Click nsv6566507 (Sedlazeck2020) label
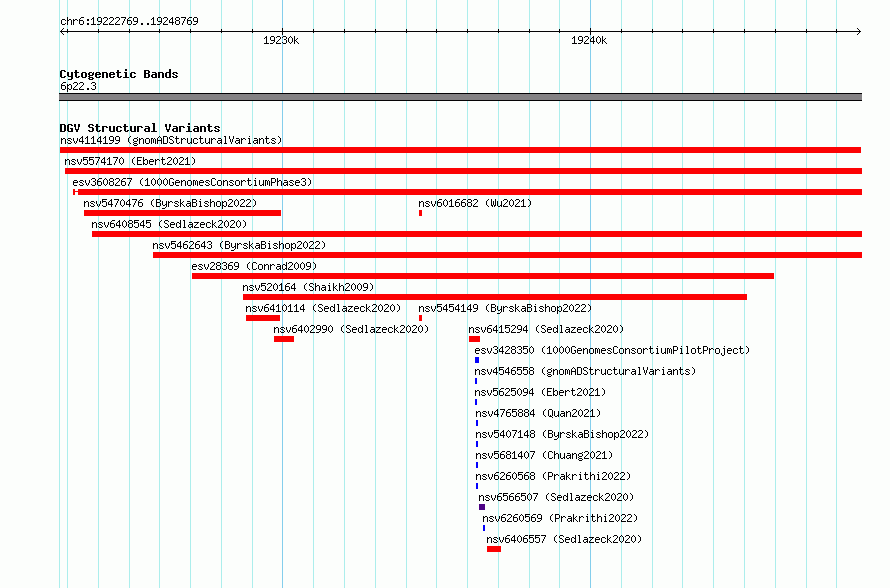The height and width of the screenshot is (588, 890). (556, 497)
